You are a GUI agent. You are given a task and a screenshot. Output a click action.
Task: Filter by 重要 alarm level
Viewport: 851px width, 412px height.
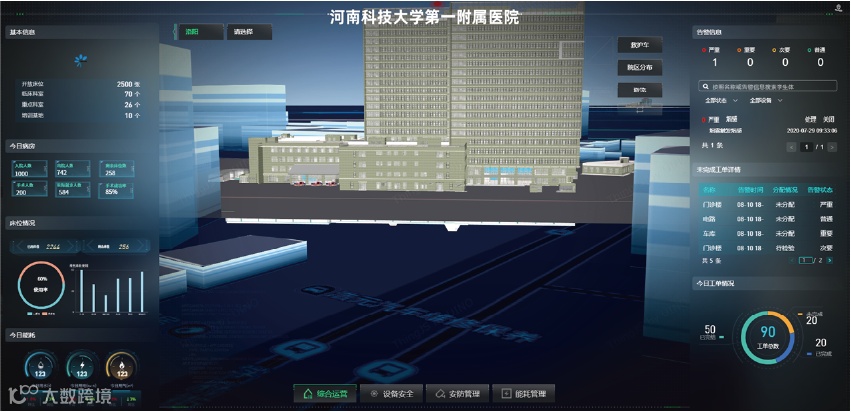[x=746, y=49]
